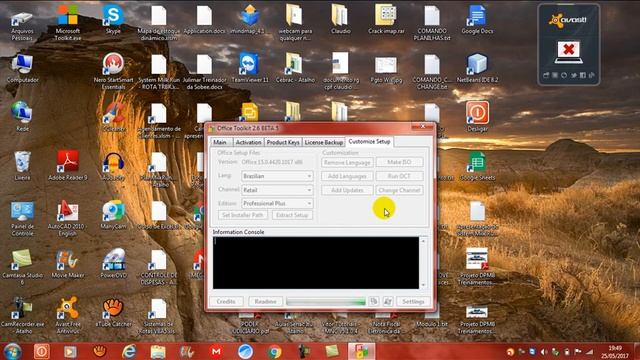Select the Movie Maker desktop icon
The height and width of the screenshot is (360, 640).
pos(68,263)
